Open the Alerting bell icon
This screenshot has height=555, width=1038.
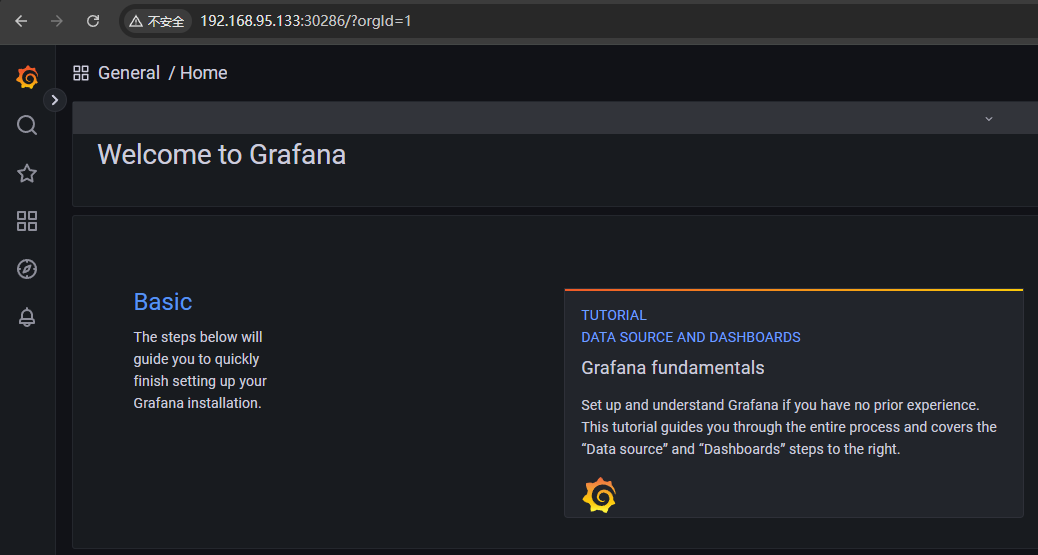27,317
